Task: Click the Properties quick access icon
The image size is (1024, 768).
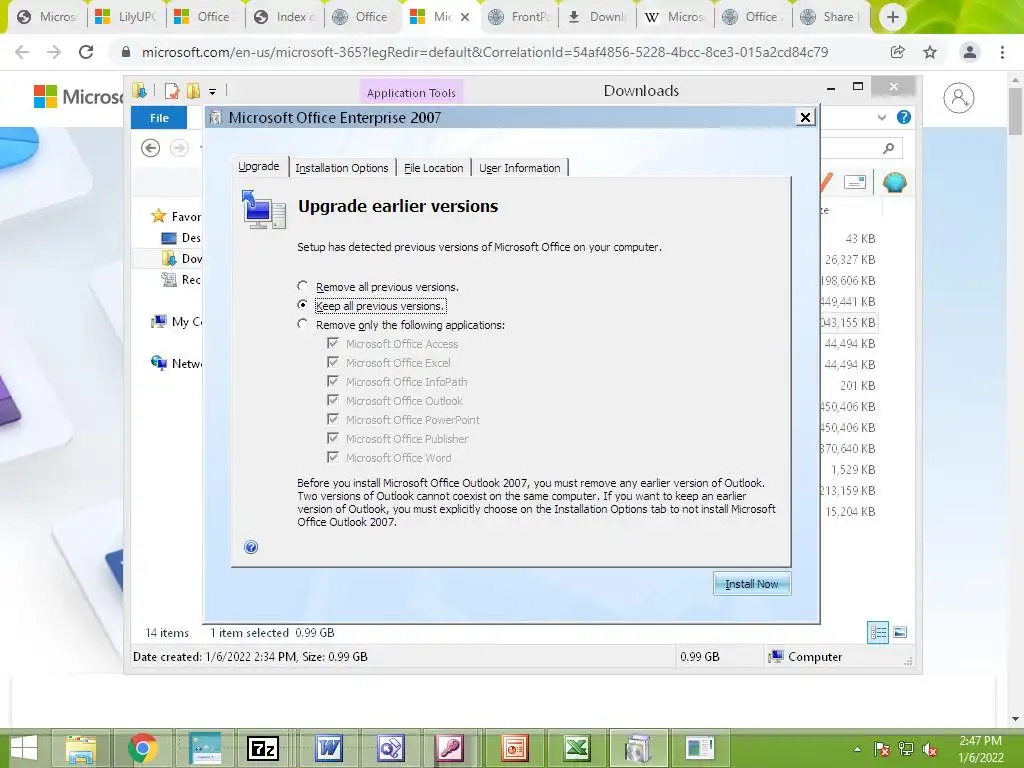Action: 172,91
